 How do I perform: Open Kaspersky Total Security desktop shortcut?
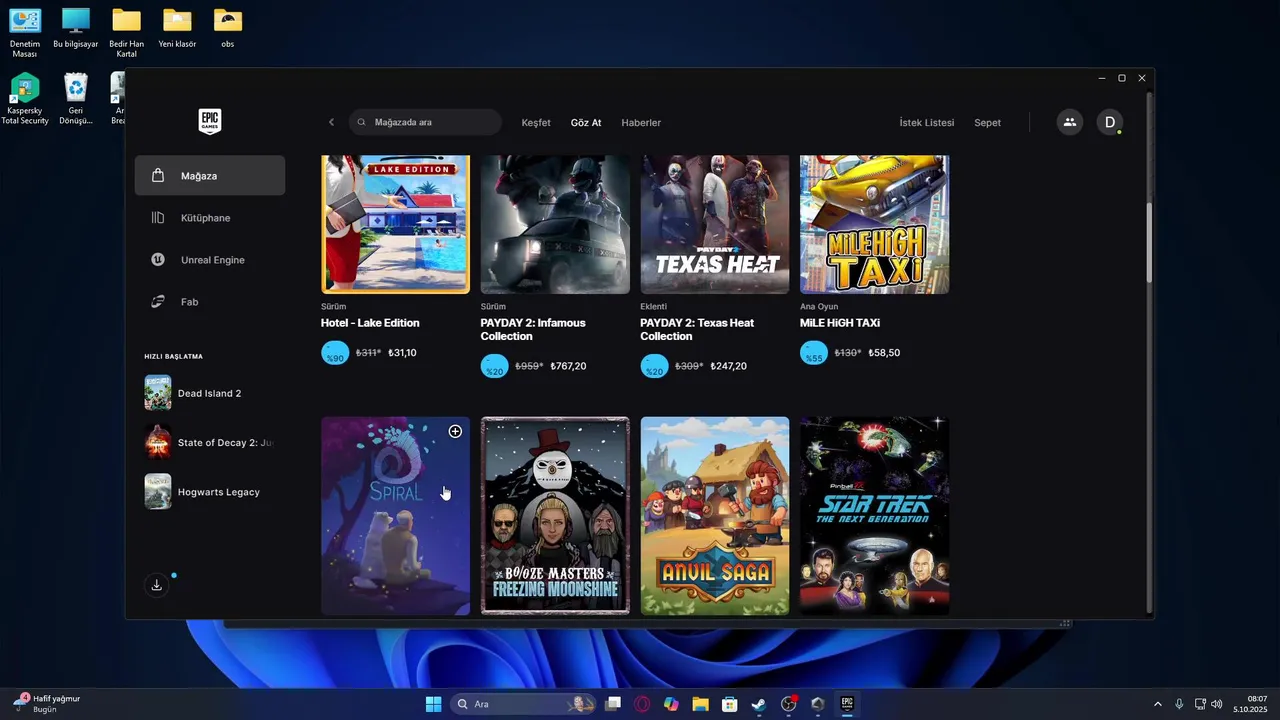coord(25,98)
